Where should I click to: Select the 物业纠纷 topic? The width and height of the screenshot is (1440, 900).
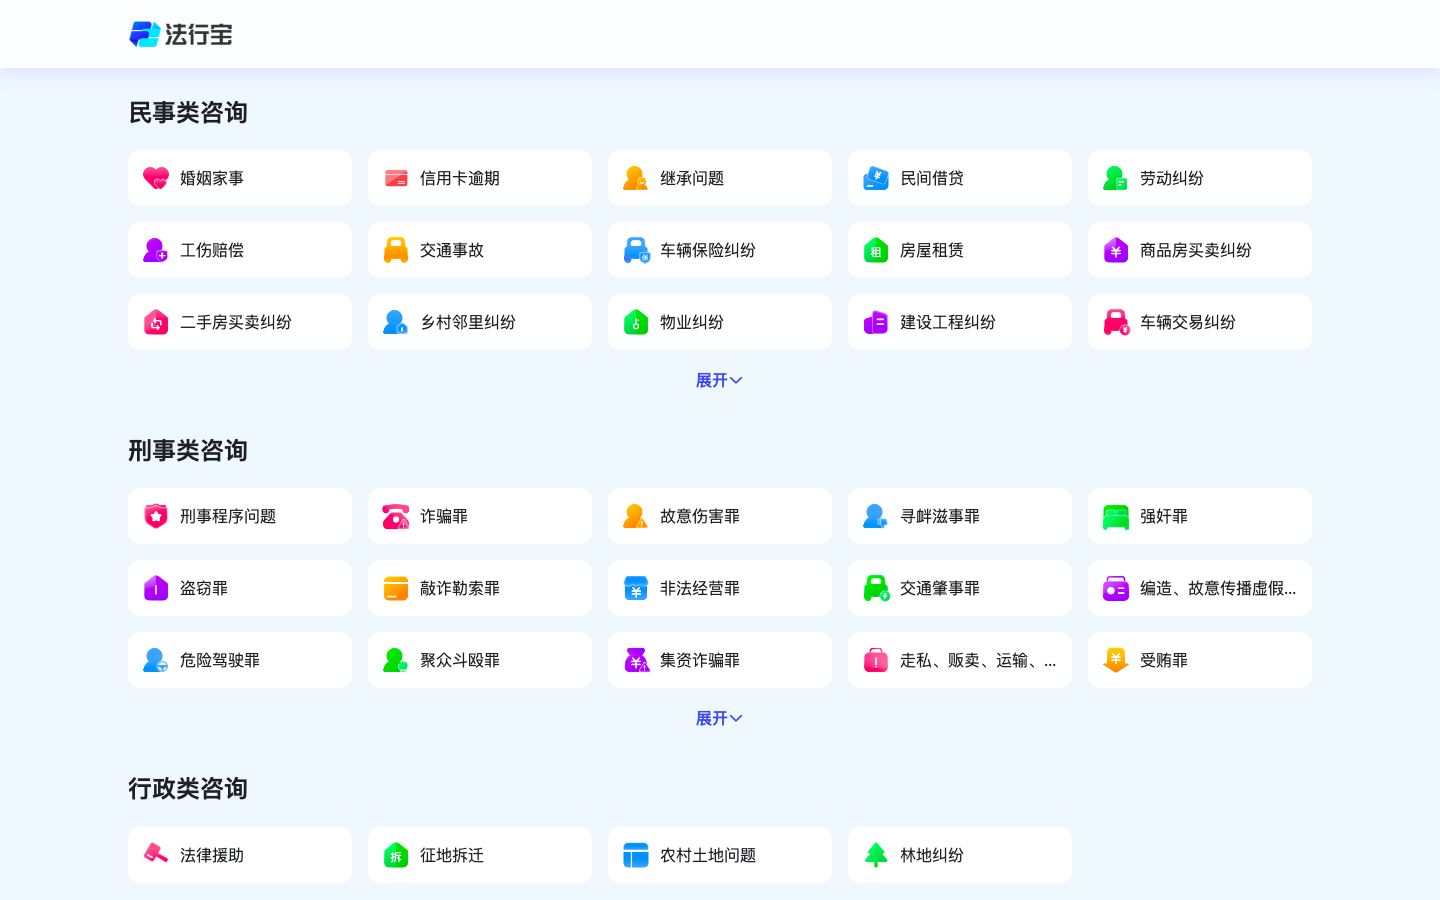(720, 321)
